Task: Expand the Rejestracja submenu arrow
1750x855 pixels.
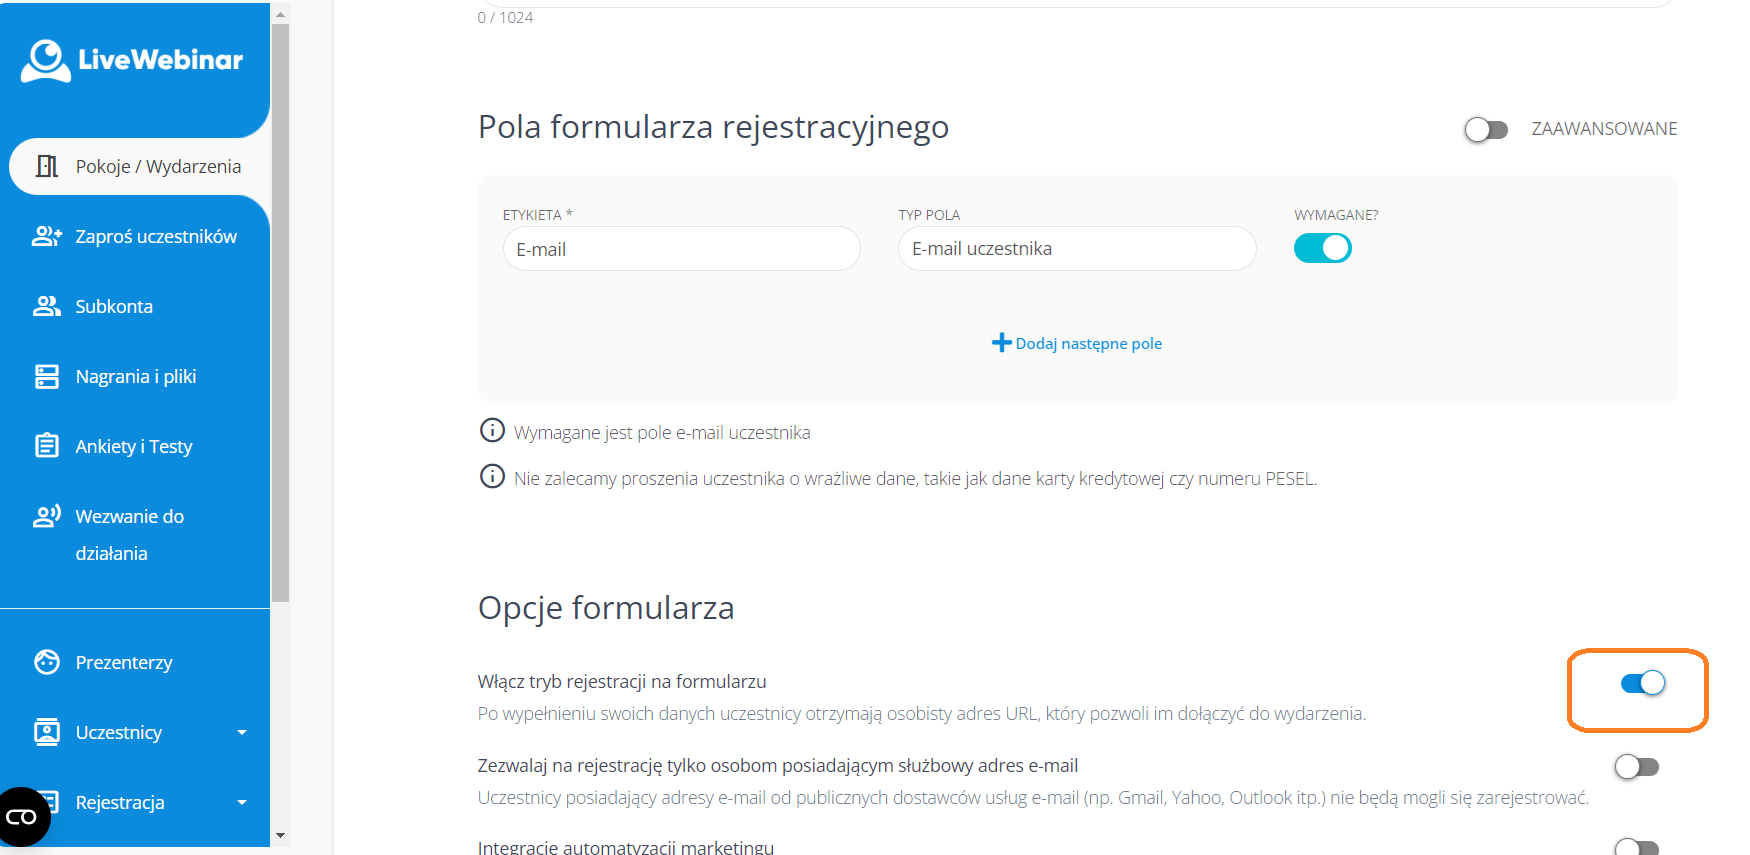Action: pos(242,802)
